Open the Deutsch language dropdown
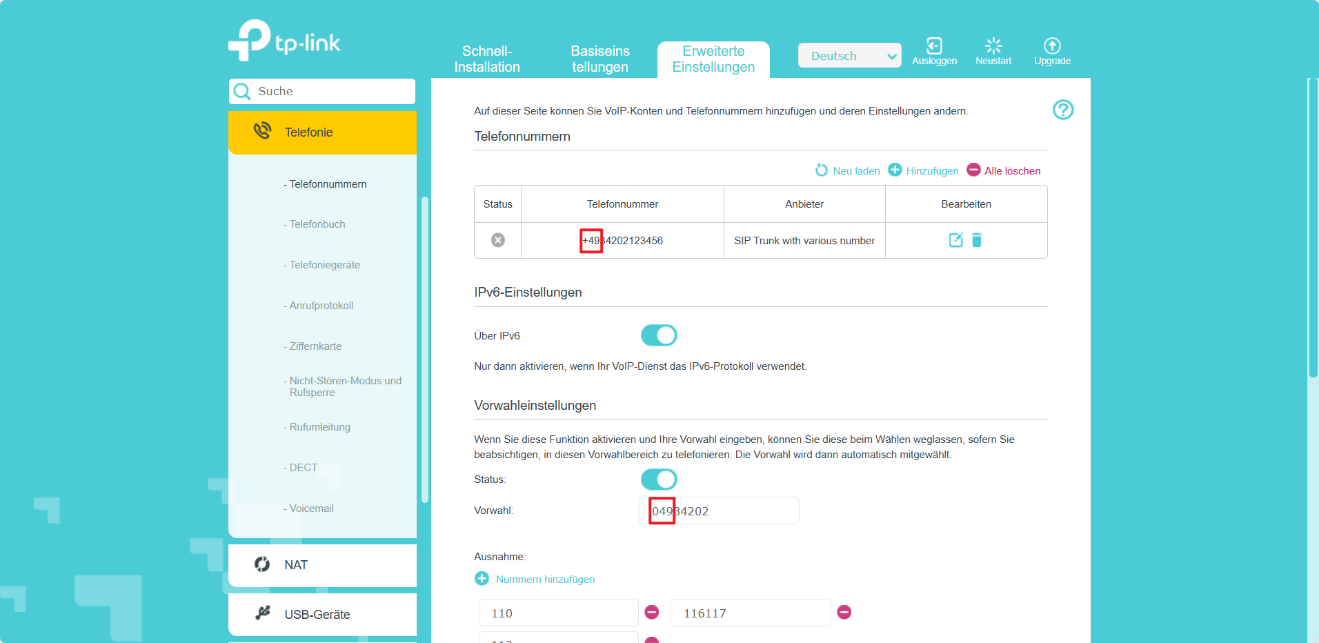This screenshot has width=1319, height=643. 849,56
